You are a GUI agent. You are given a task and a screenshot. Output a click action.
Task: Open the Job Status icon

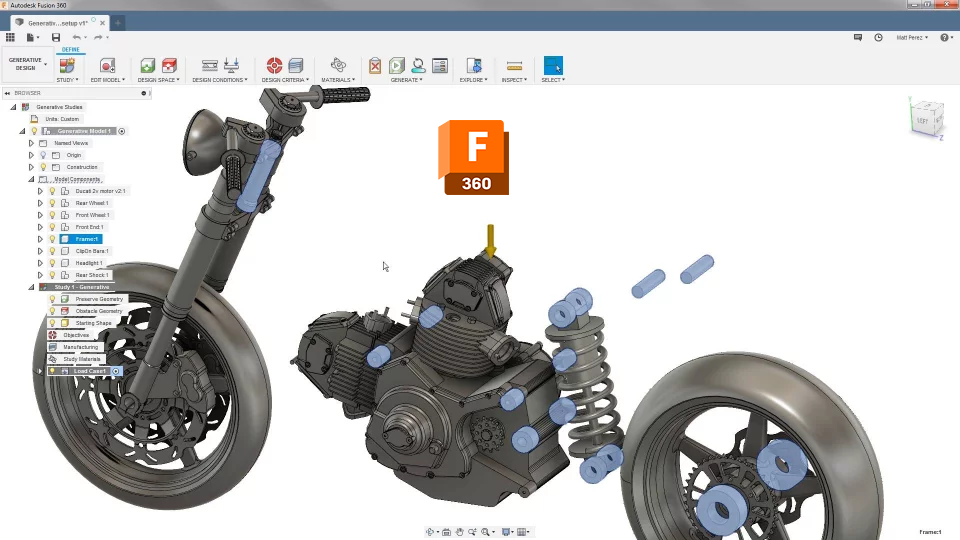[x=440, y=66]
